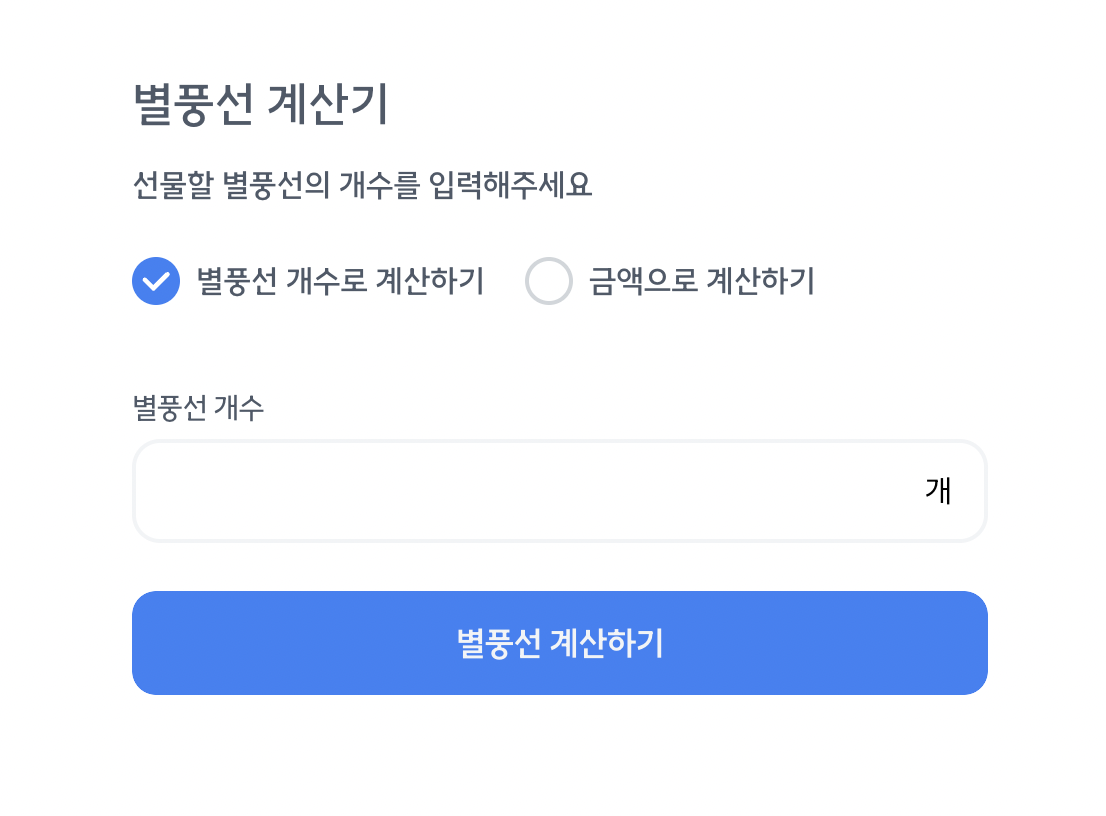Keep balloon count mode checked
The height and width of the screenshot is (816, 1106).
coord(156,281)
